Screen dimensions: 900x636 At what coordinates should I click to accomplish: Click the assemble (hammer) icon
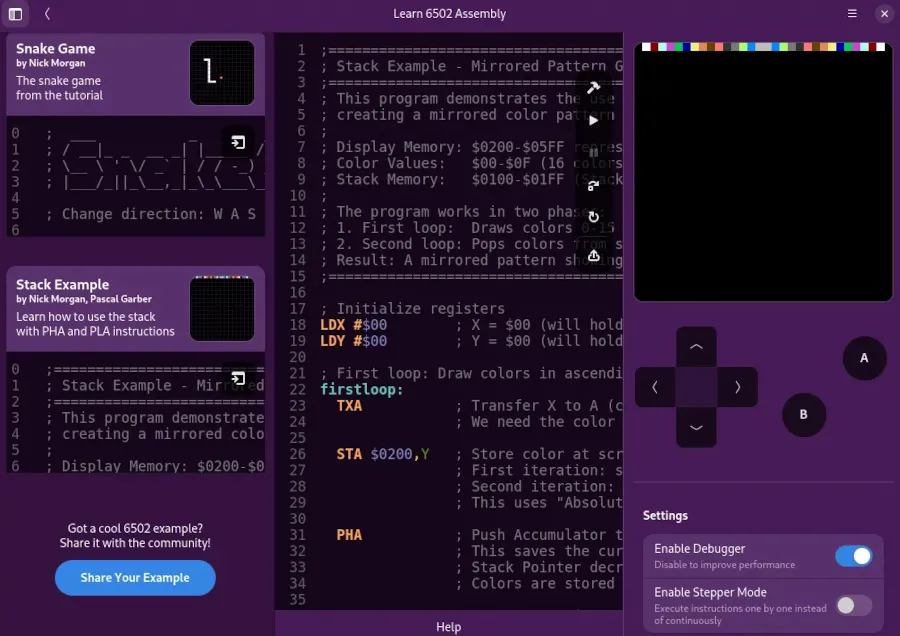tap(593, 88)
